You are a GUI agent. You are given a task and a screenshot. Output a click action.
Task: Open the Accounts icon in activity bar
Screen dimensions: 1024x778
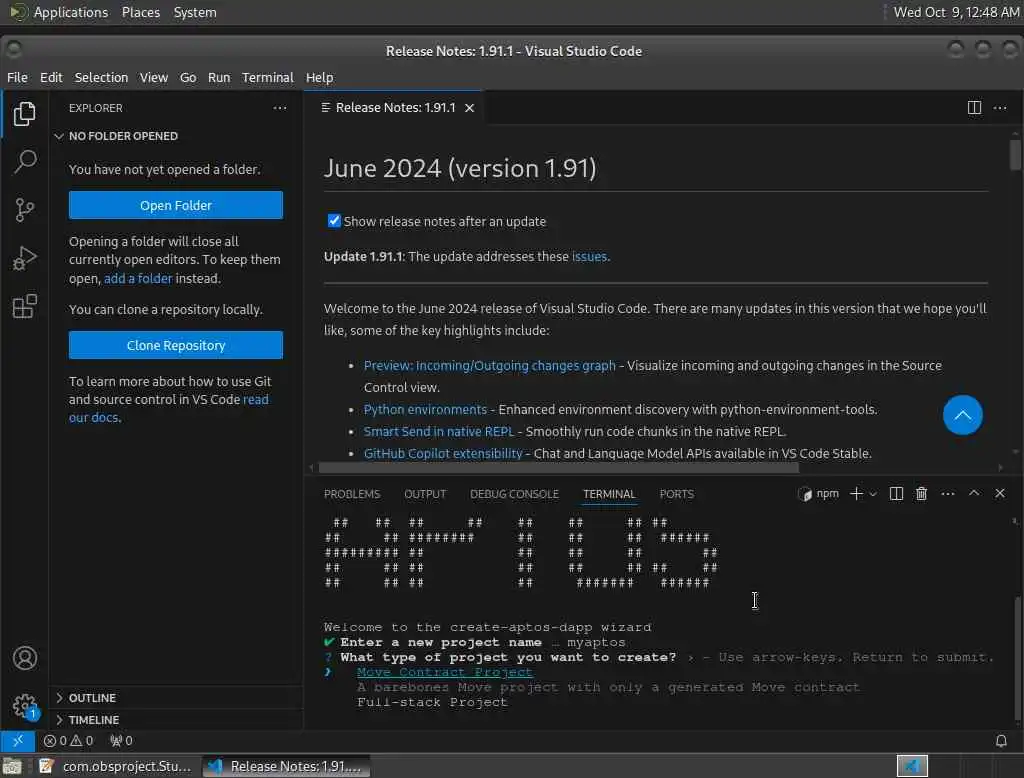click(24, 658)
